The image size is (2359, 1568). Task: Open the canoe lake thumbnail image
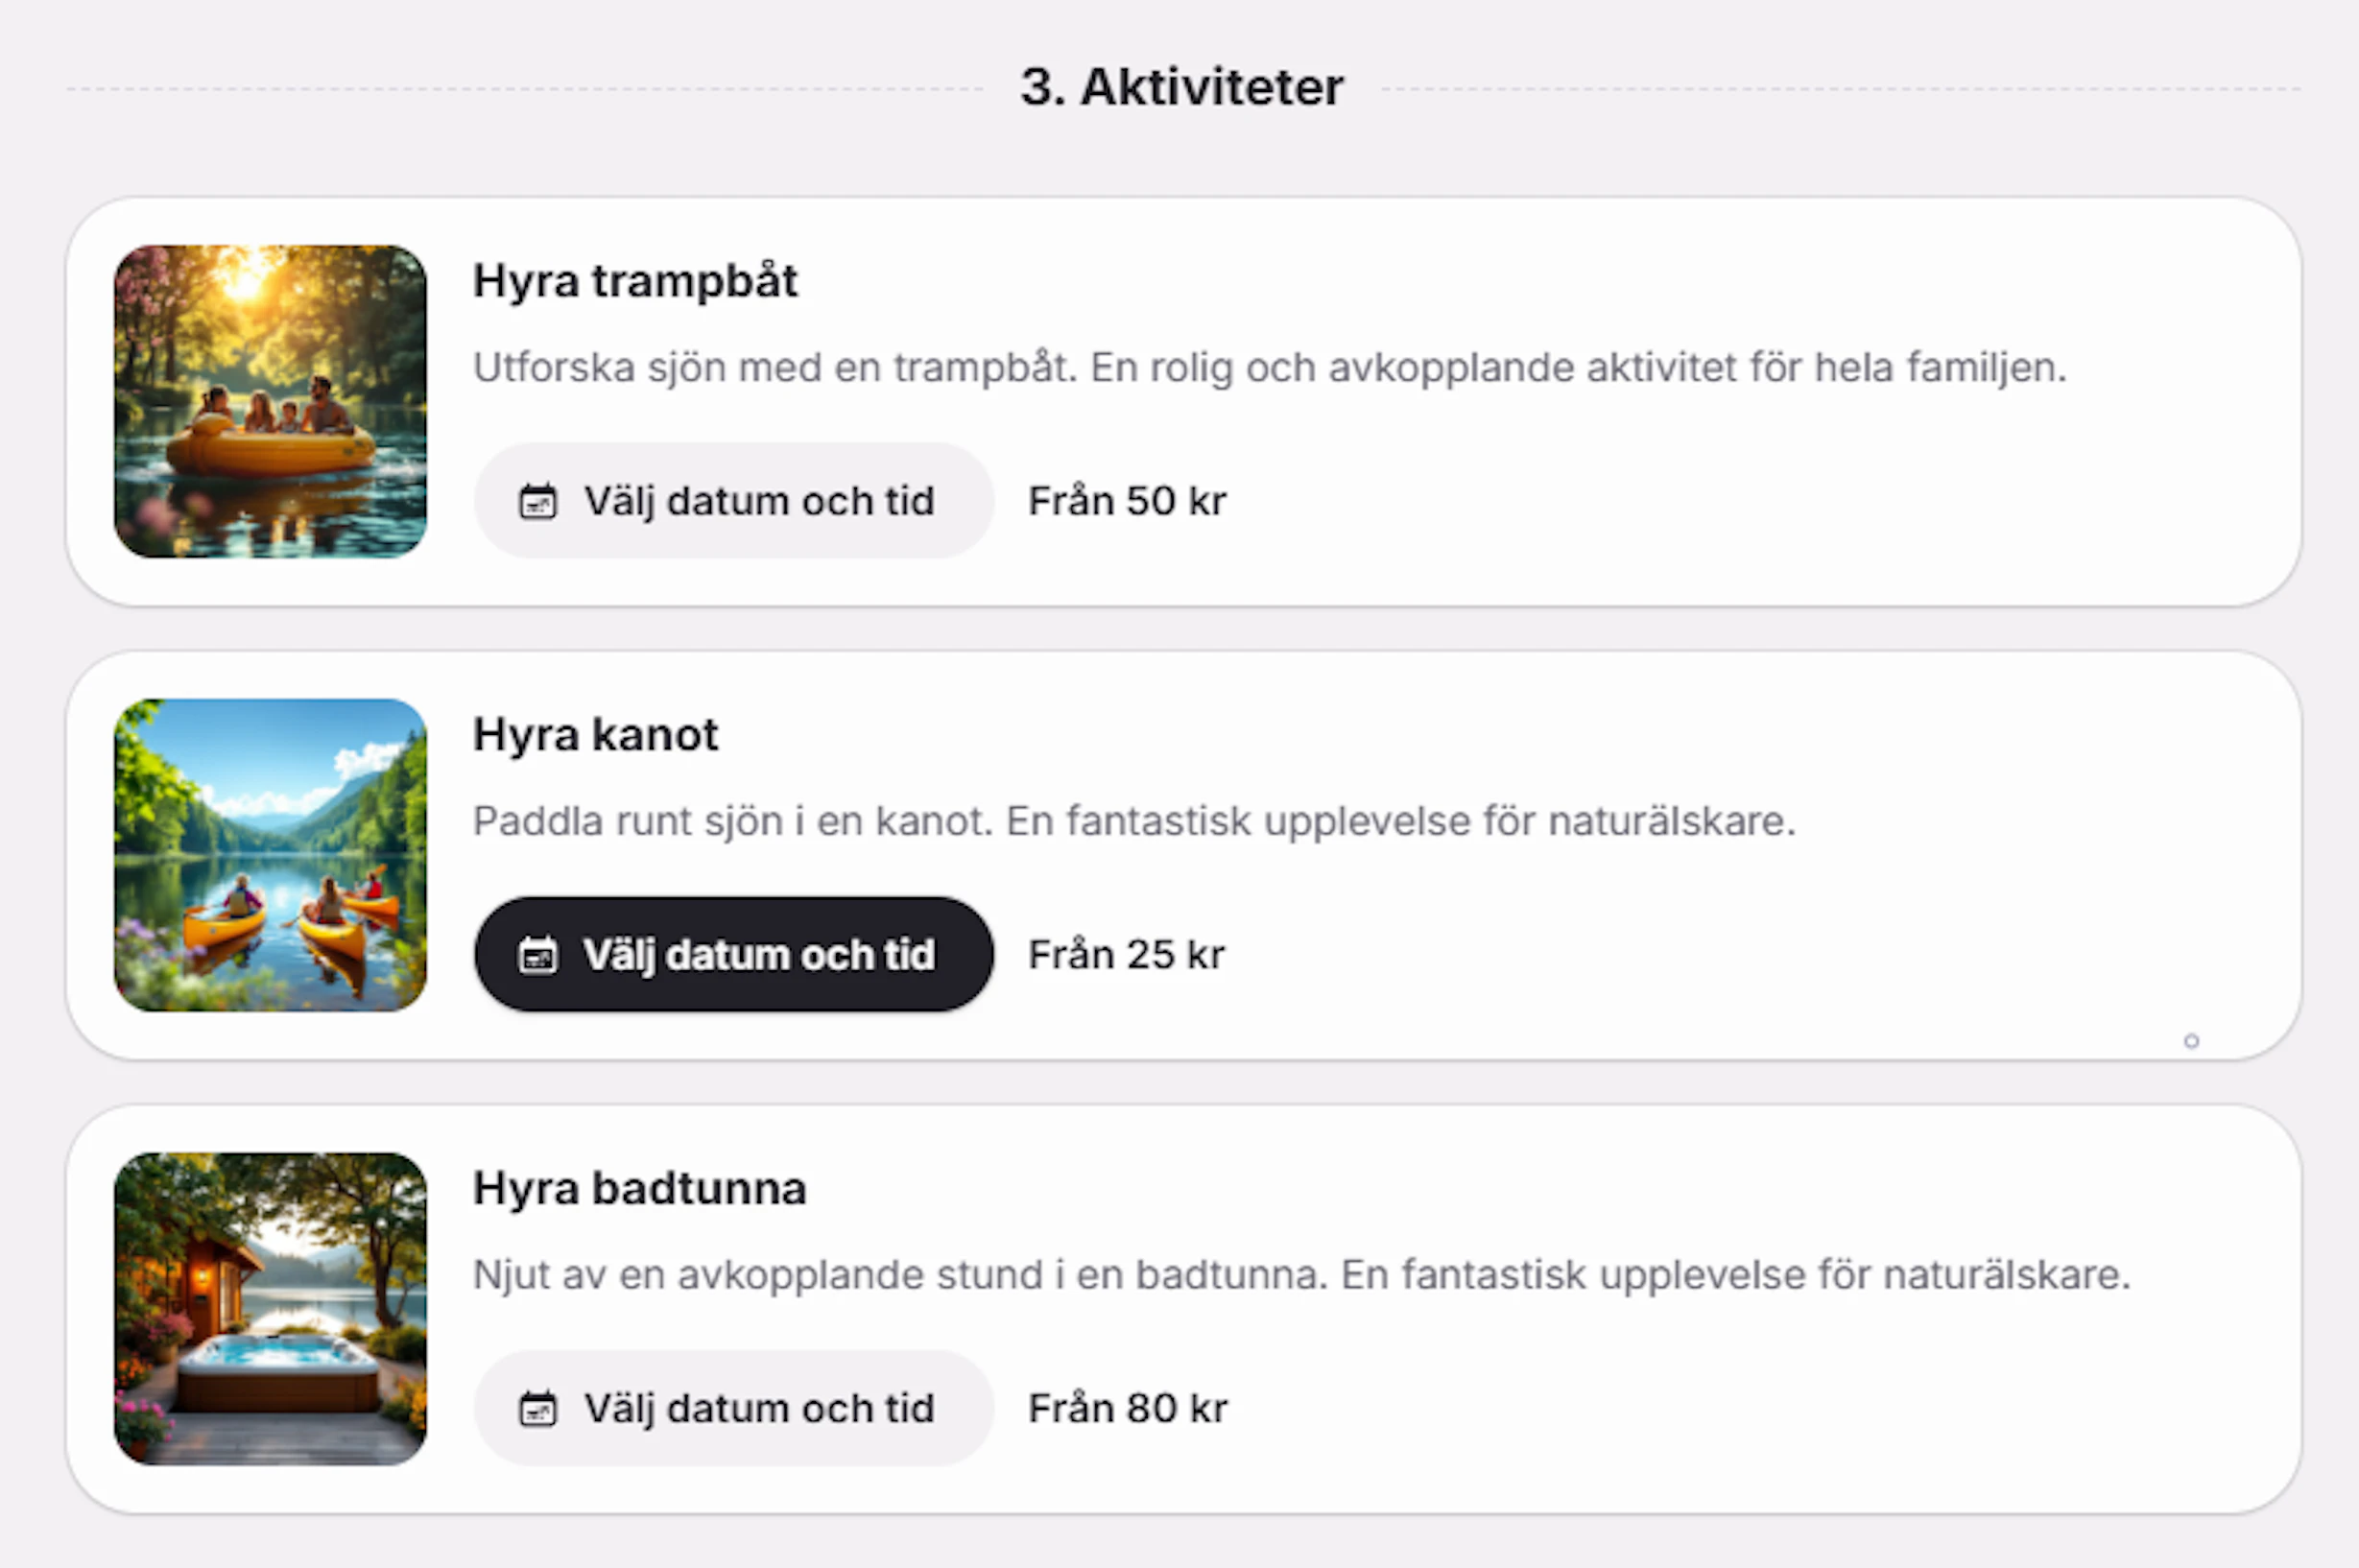point(270,855)
